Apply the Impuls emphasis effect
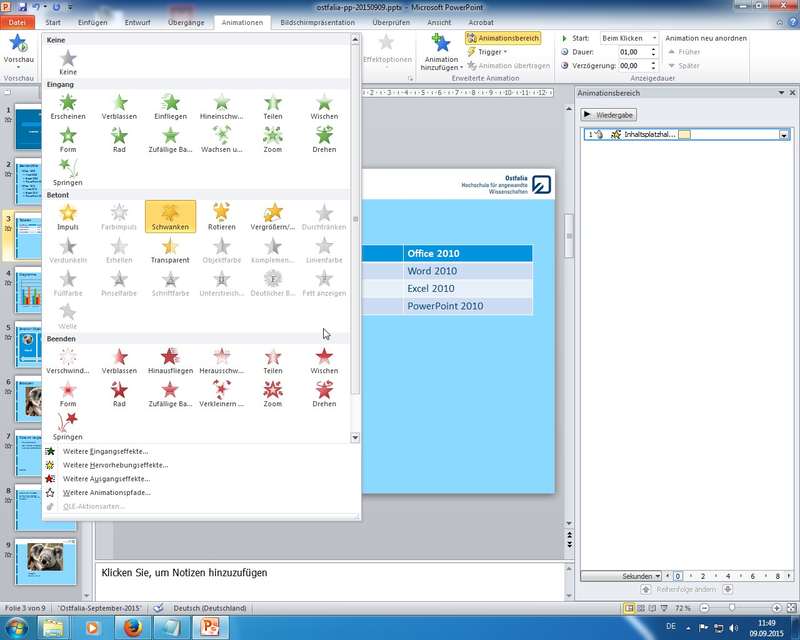 tap(68, 217)
